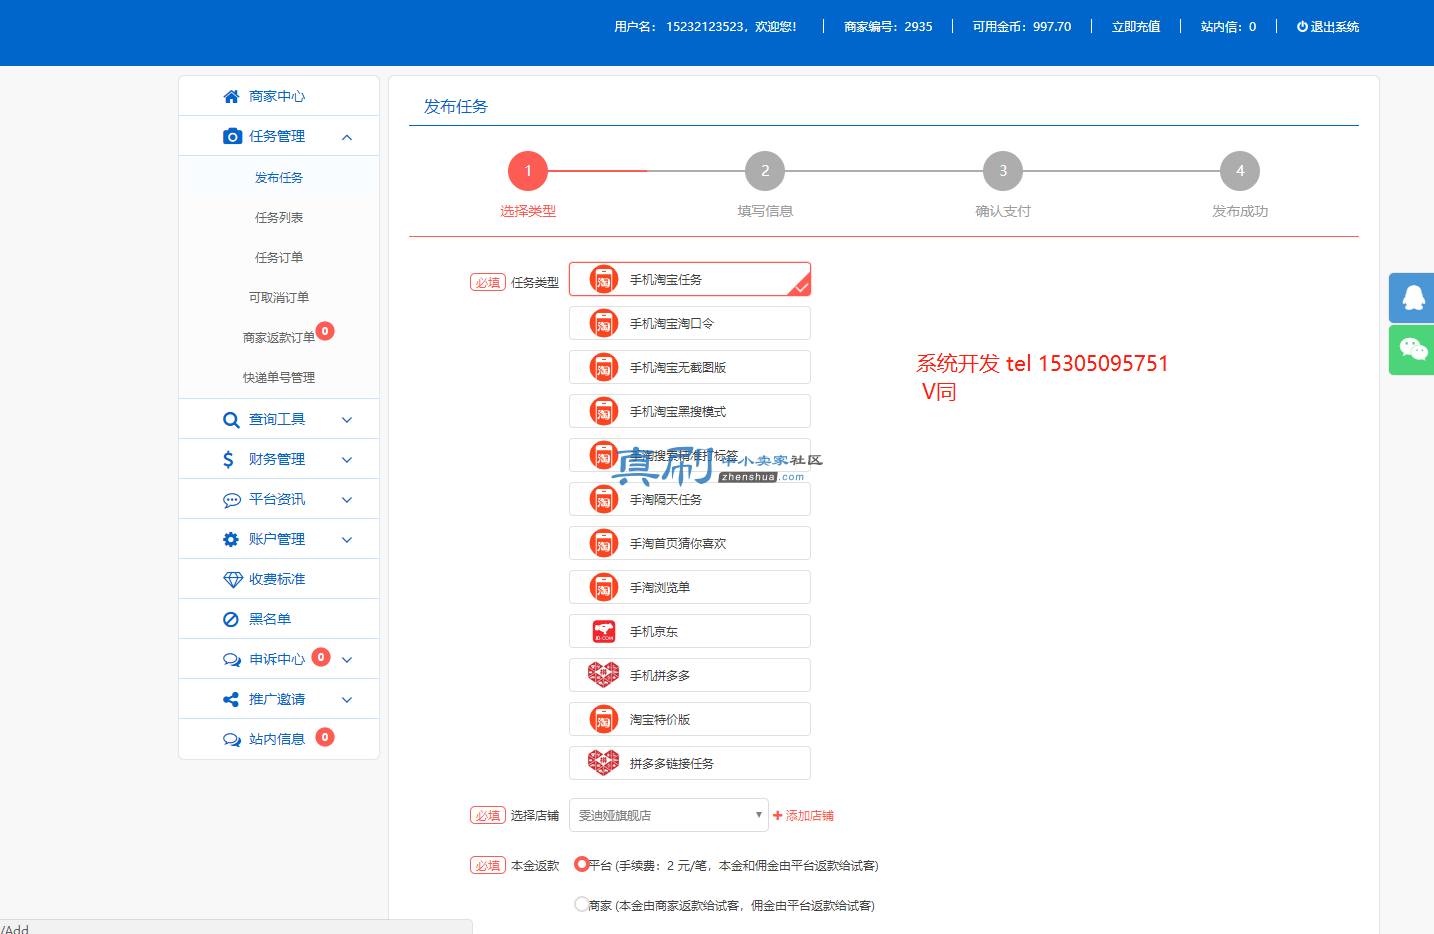Click step 3 circle 确认支付
The width and height of the screenshot is (1434, 934).
click(1003, 171)
